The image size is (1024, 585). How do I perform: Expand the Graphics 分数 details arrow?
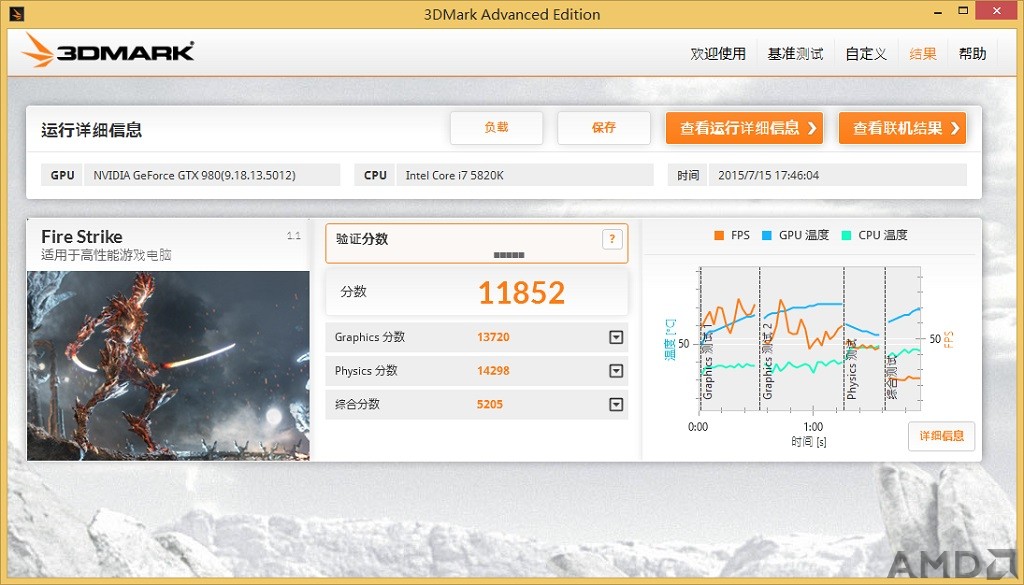point(616,338)
